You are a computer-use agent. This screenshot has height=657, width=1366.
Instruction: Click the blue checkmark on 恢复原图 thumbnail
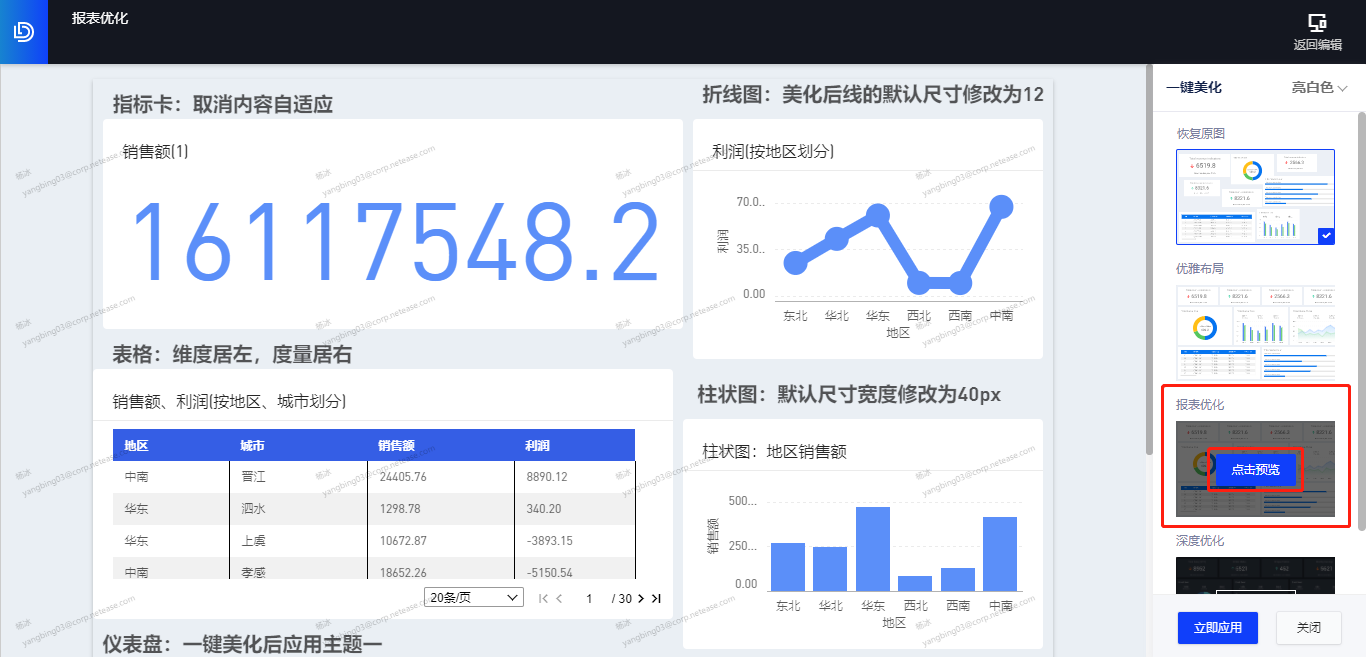1326,236
